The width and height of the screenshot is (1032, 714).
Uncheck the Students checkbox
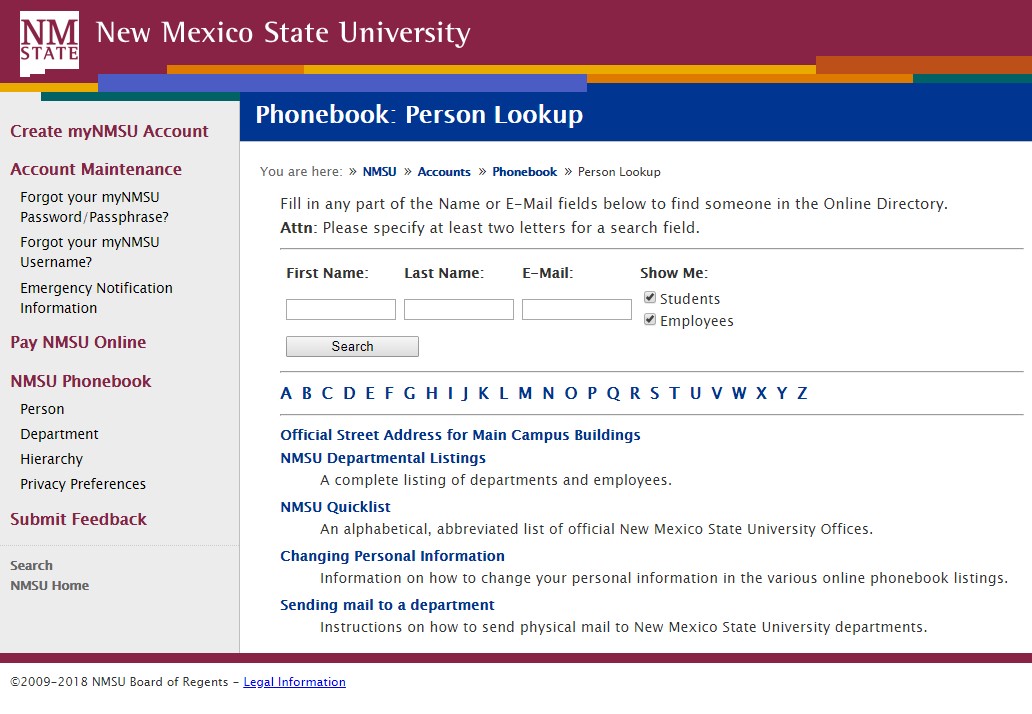[x=650, y=297]
